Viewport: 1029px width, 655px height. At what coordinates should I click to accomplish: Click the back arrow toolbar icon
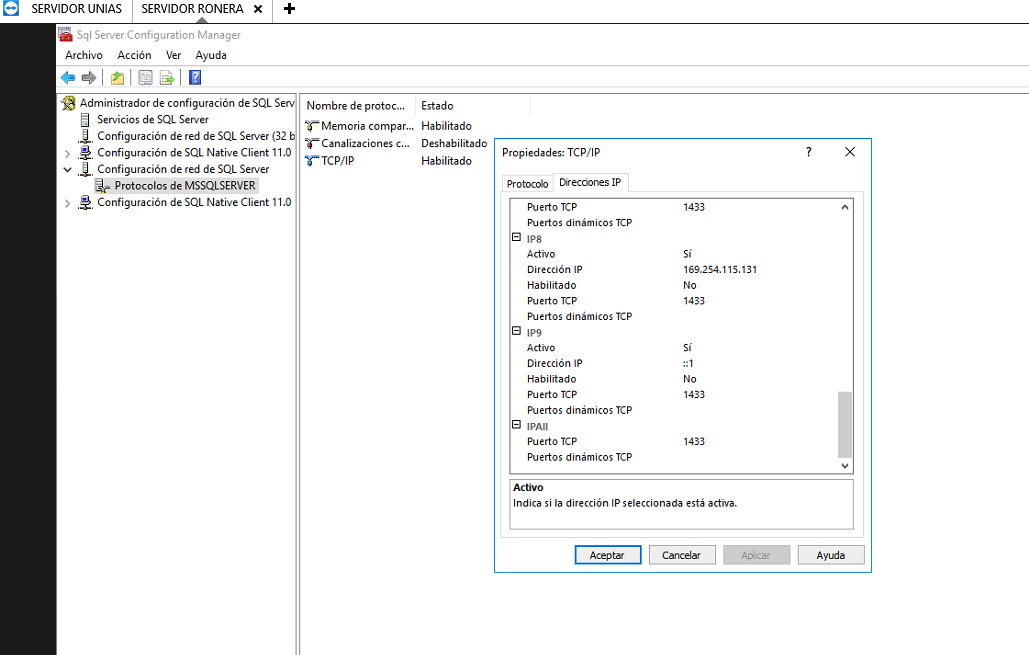[68, 77]
